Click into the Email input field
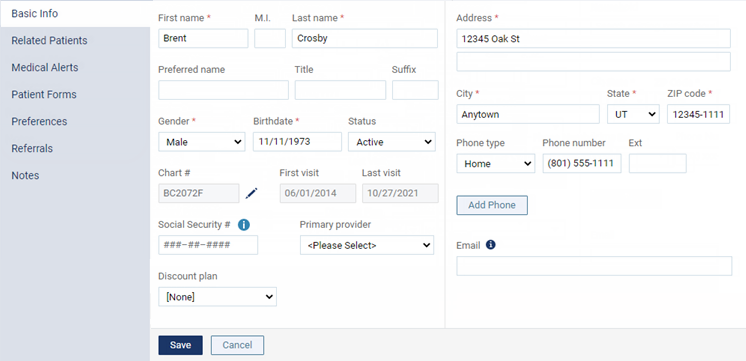The width and height of the screenshot is (746, 361). 594,266
